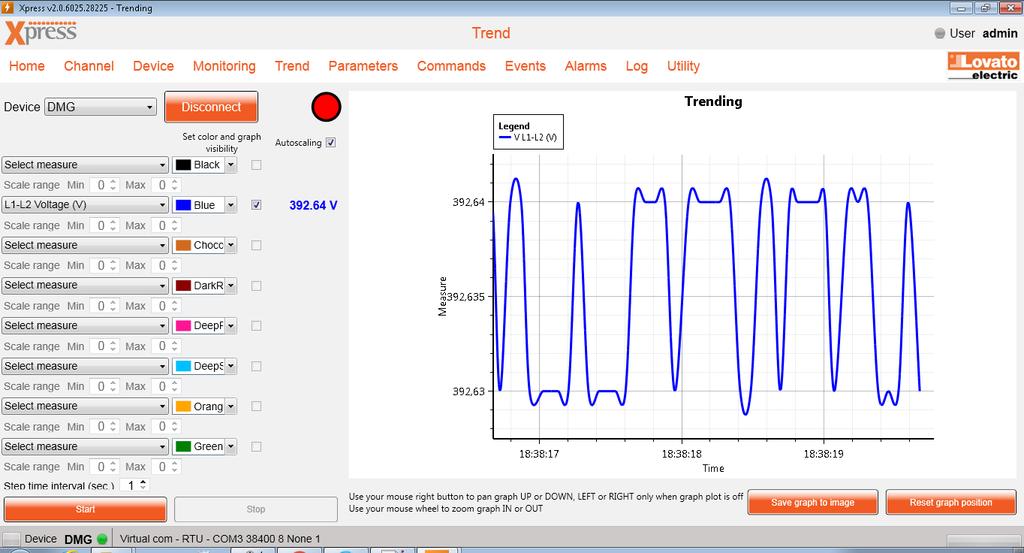The image size is (1024, 553).
Task: Open the Utility menu
Action: pyautogui.click(x=683, y=66)
